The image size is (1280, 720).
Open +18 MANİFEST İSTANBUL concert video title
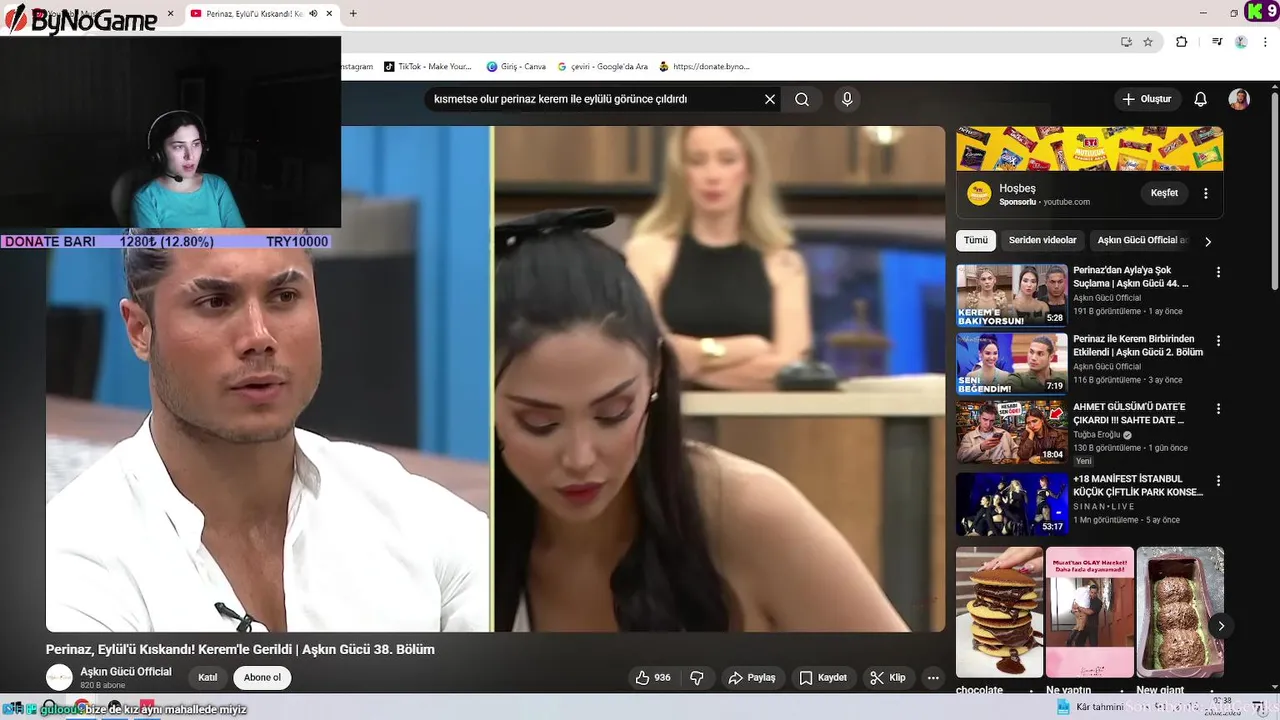tap(1138, 485)
